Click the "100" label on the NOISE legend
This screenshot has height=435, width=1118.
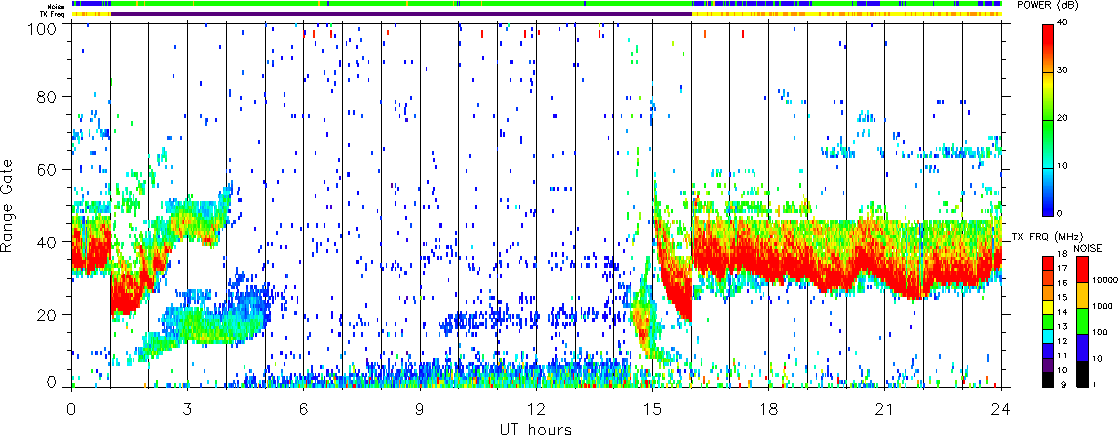click(x=1100, y=332)
